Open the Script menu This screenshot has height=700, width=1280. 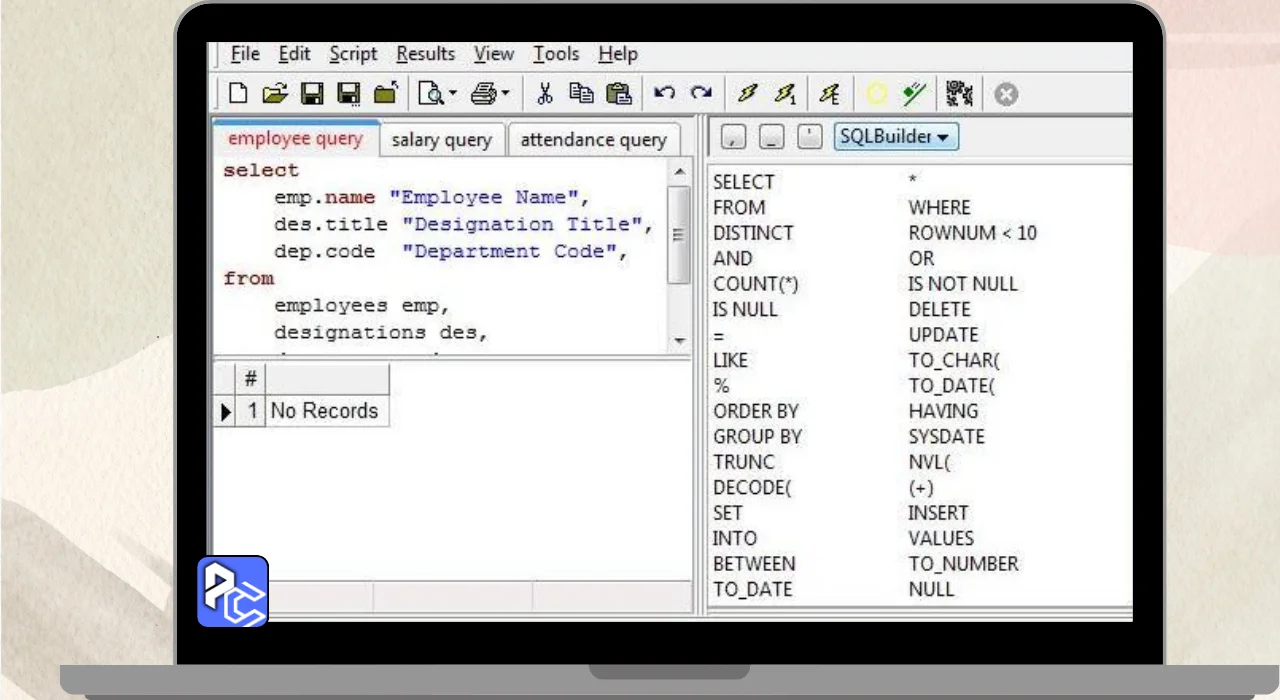coord(353,54)
